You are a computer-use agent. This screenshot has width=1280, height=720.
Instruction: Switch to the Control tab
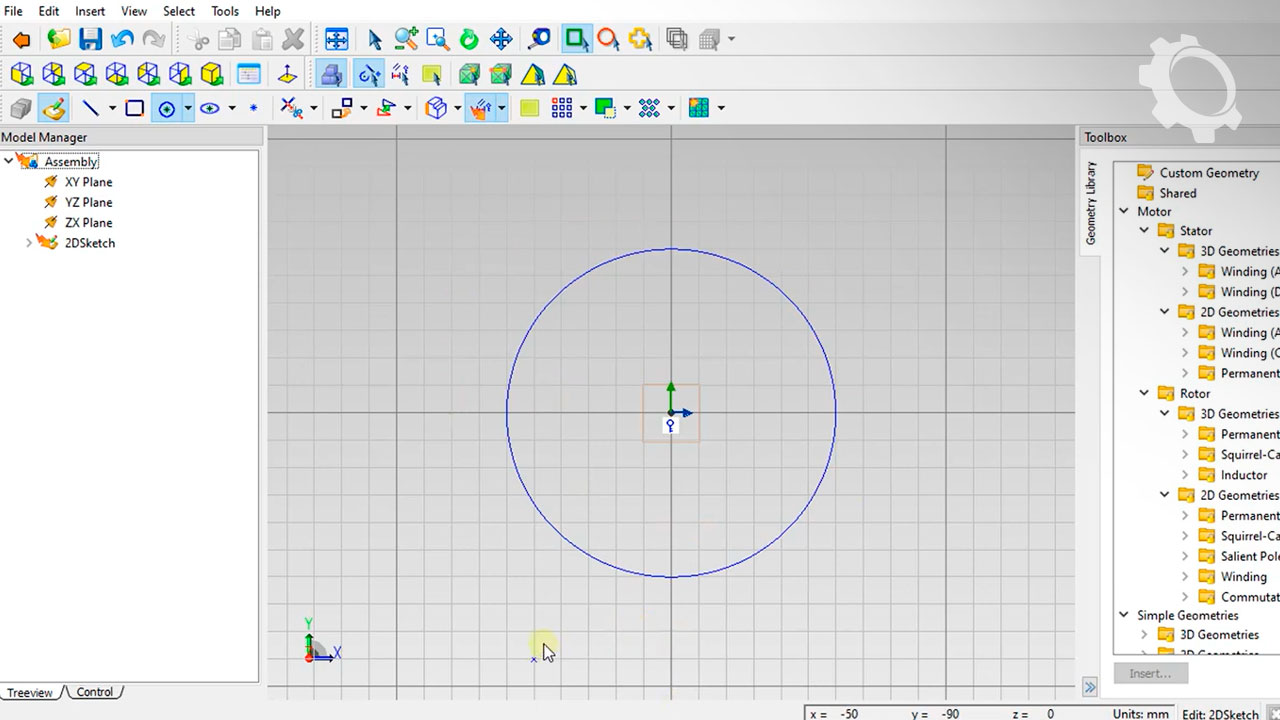coord(95,692)
